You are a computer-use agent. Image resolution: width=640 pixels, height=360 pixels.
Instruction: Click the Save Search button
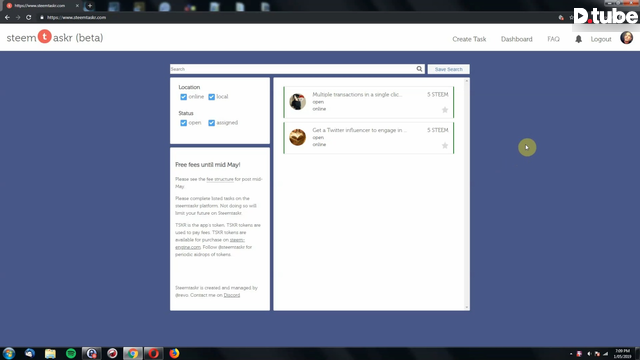coord(449,69)
